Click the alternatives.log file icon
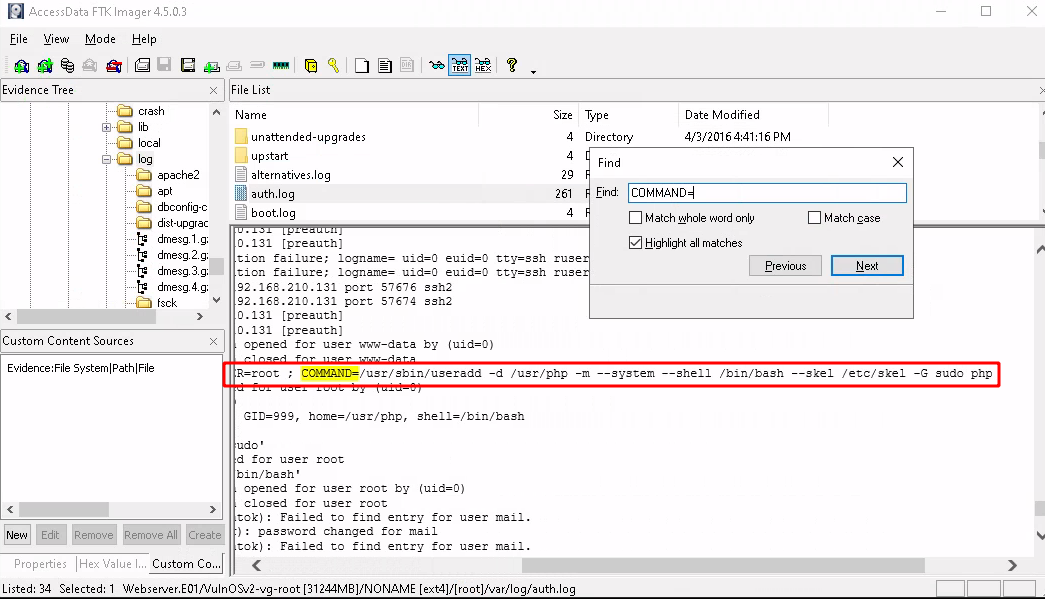Screen dimensions: 1045x599 [x=241, y=175]
